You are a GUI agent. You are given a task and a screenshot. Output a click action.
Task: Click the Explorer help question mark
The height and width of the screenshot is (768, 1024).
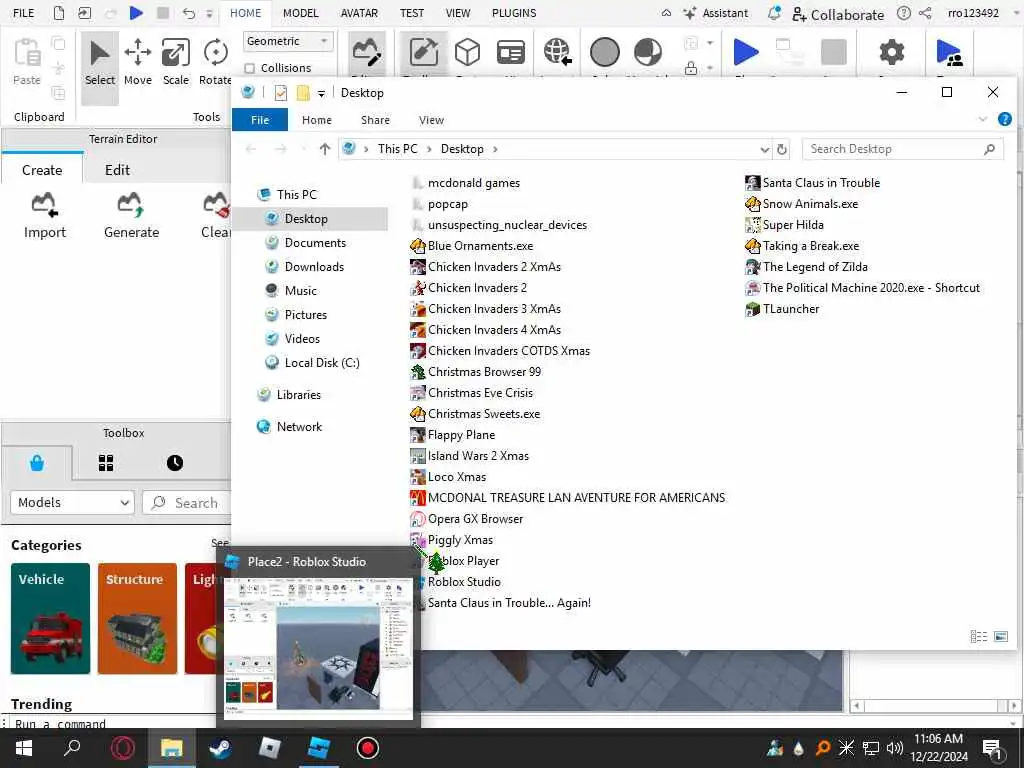[1005, 119]
